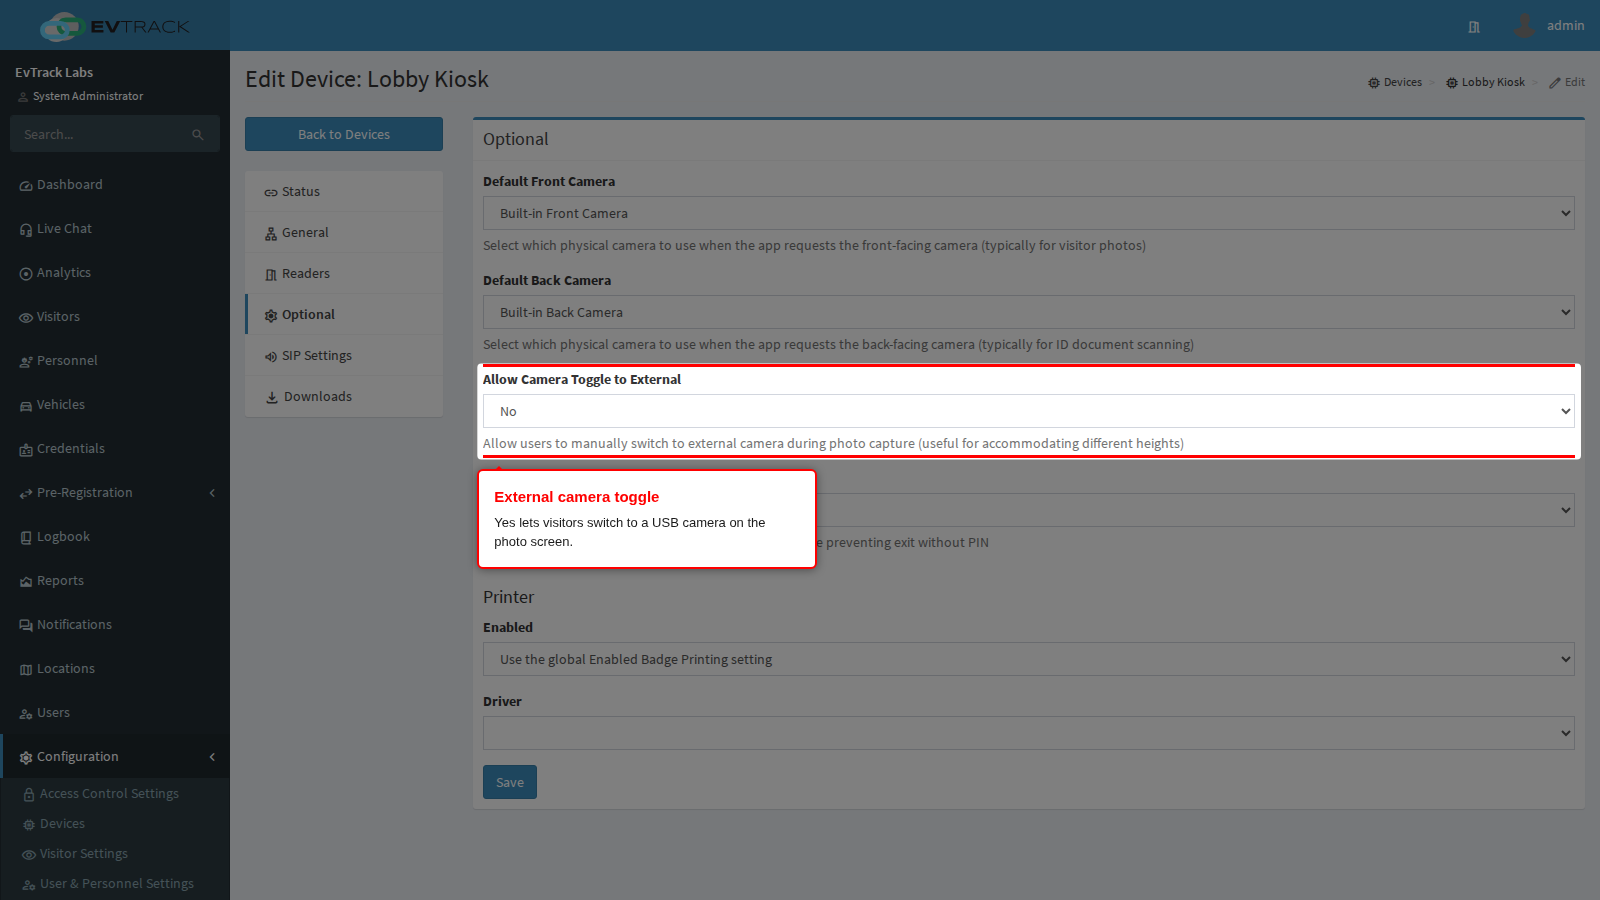Open Personnel section in sidebar

(x=115, y=361)
